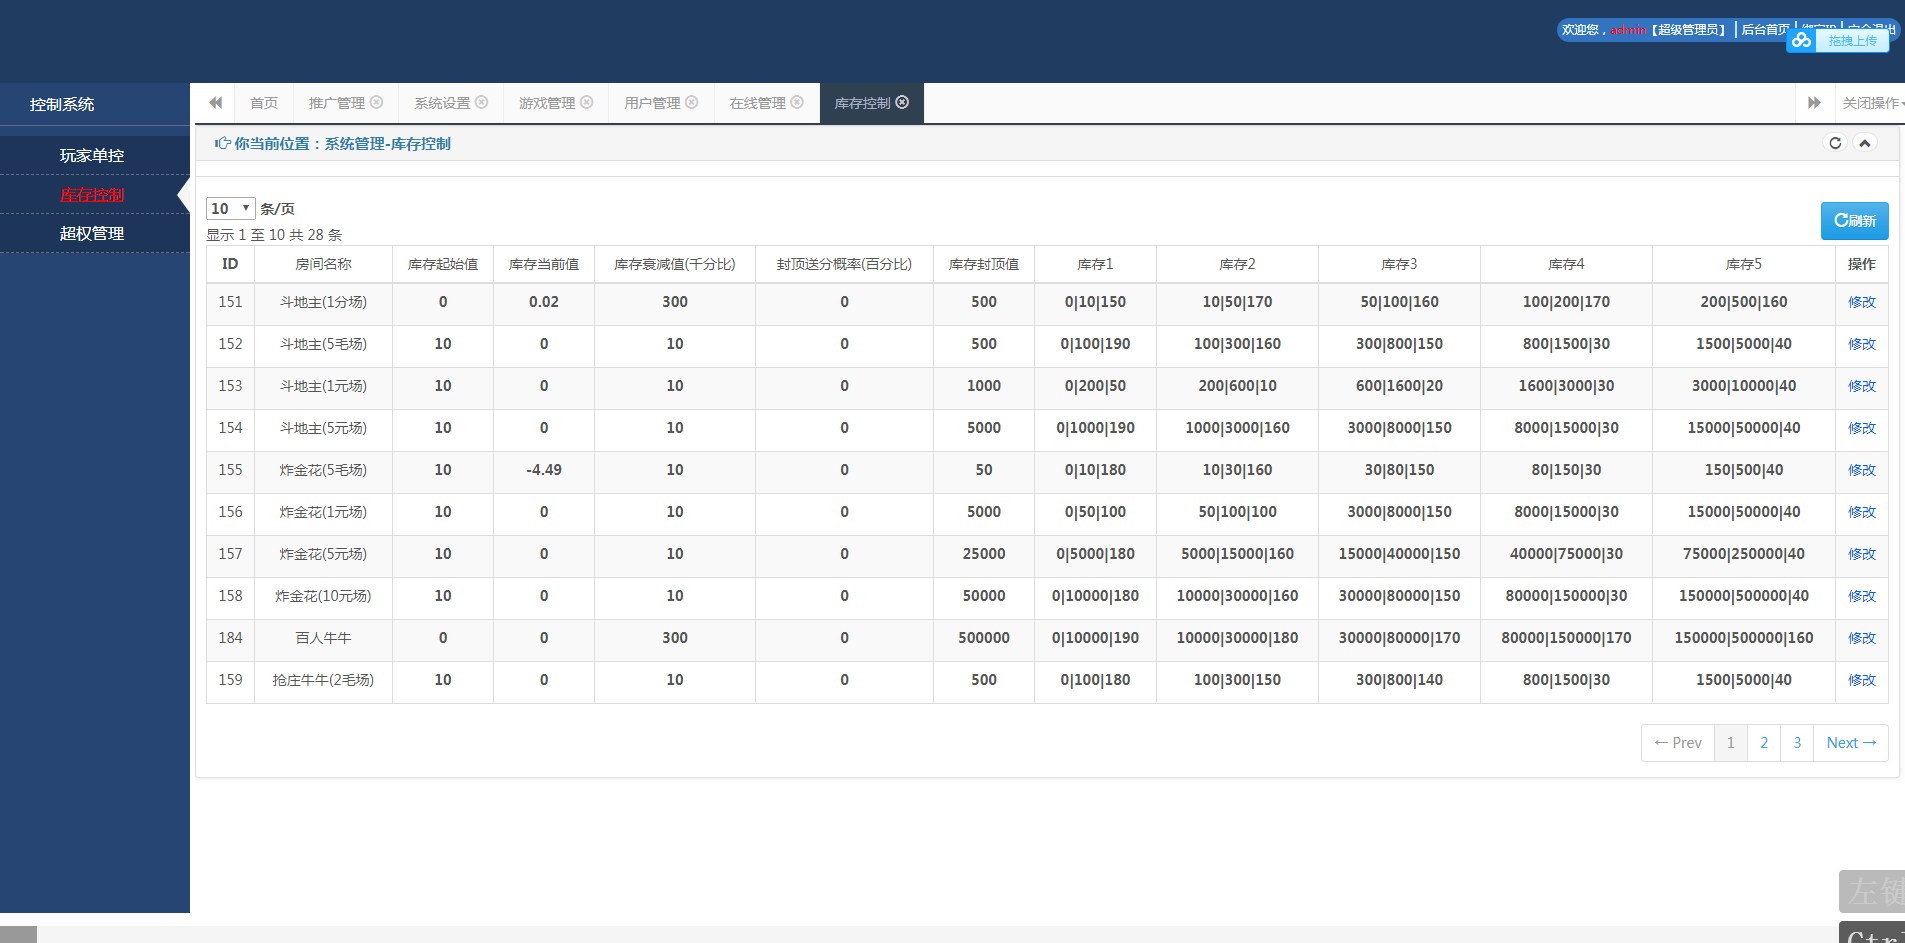Viewport: 1905px width, 943px height.
Task: Open the rows-per-page dropdown
Action: click(230, 208)
